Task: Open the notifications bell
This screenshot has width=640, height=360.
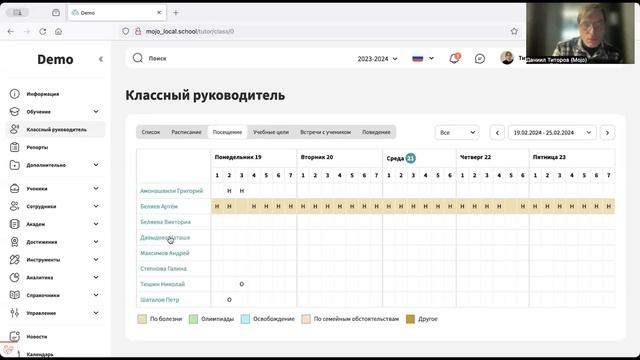Action: (454, 58)
